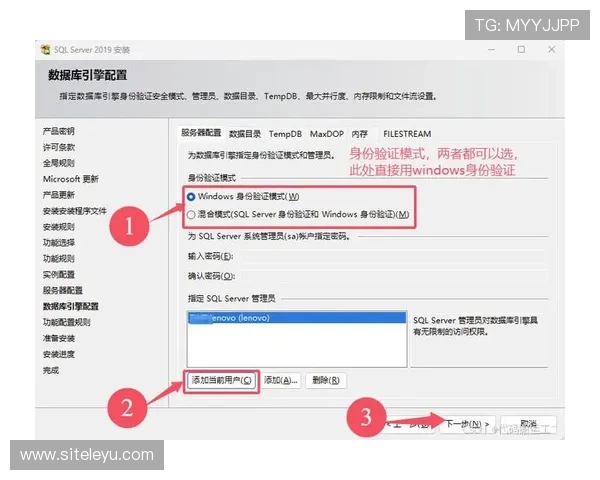Click 功能选择 step in sidebar
Viewport: 600px width, 480px height.
point(59,243)
